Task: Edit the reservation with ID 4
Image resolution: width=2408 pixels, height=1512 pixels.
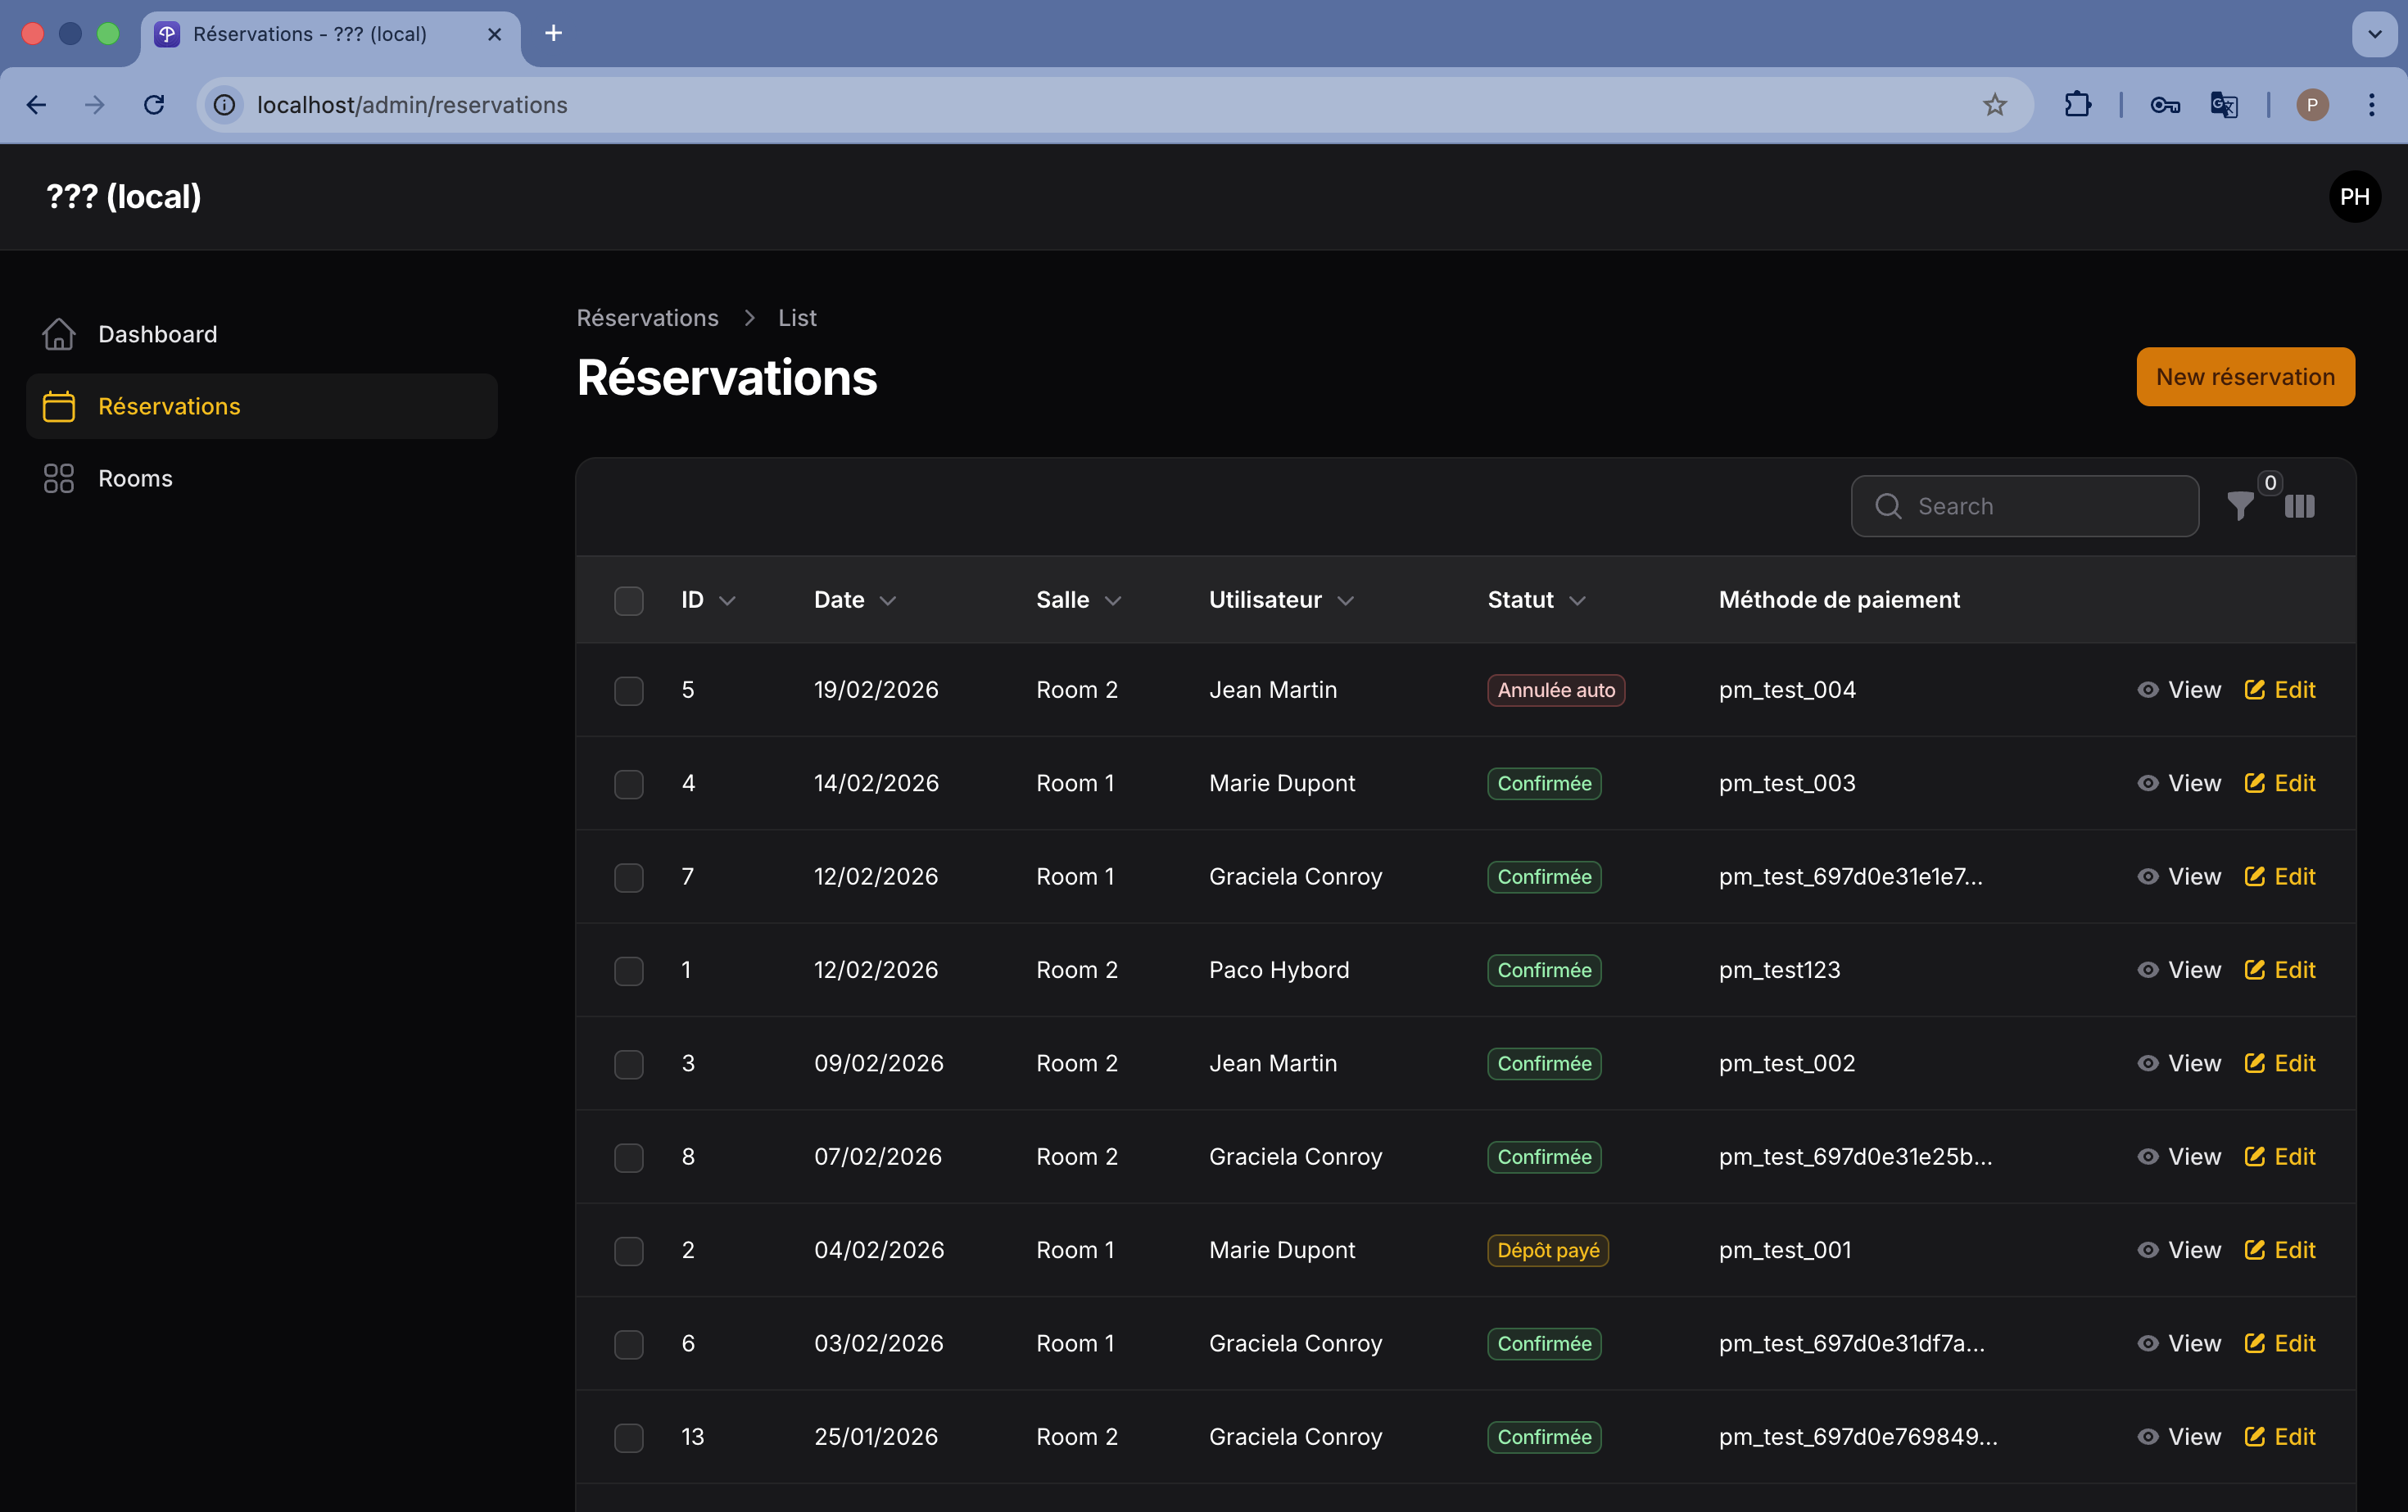Action: pos(2280,783)
